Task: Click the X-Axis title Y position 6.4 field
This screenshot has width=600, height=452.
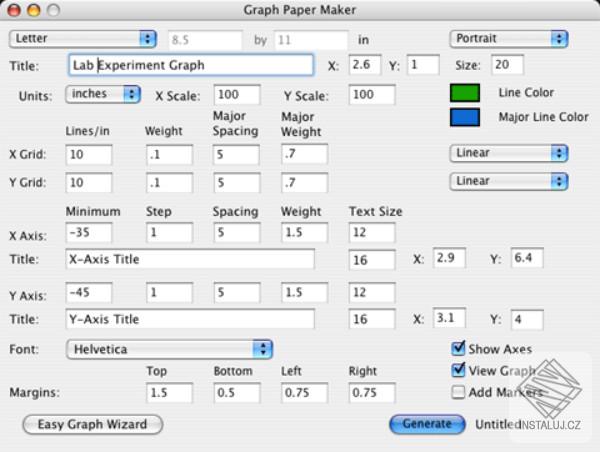Action: click(x=527, y=258)
